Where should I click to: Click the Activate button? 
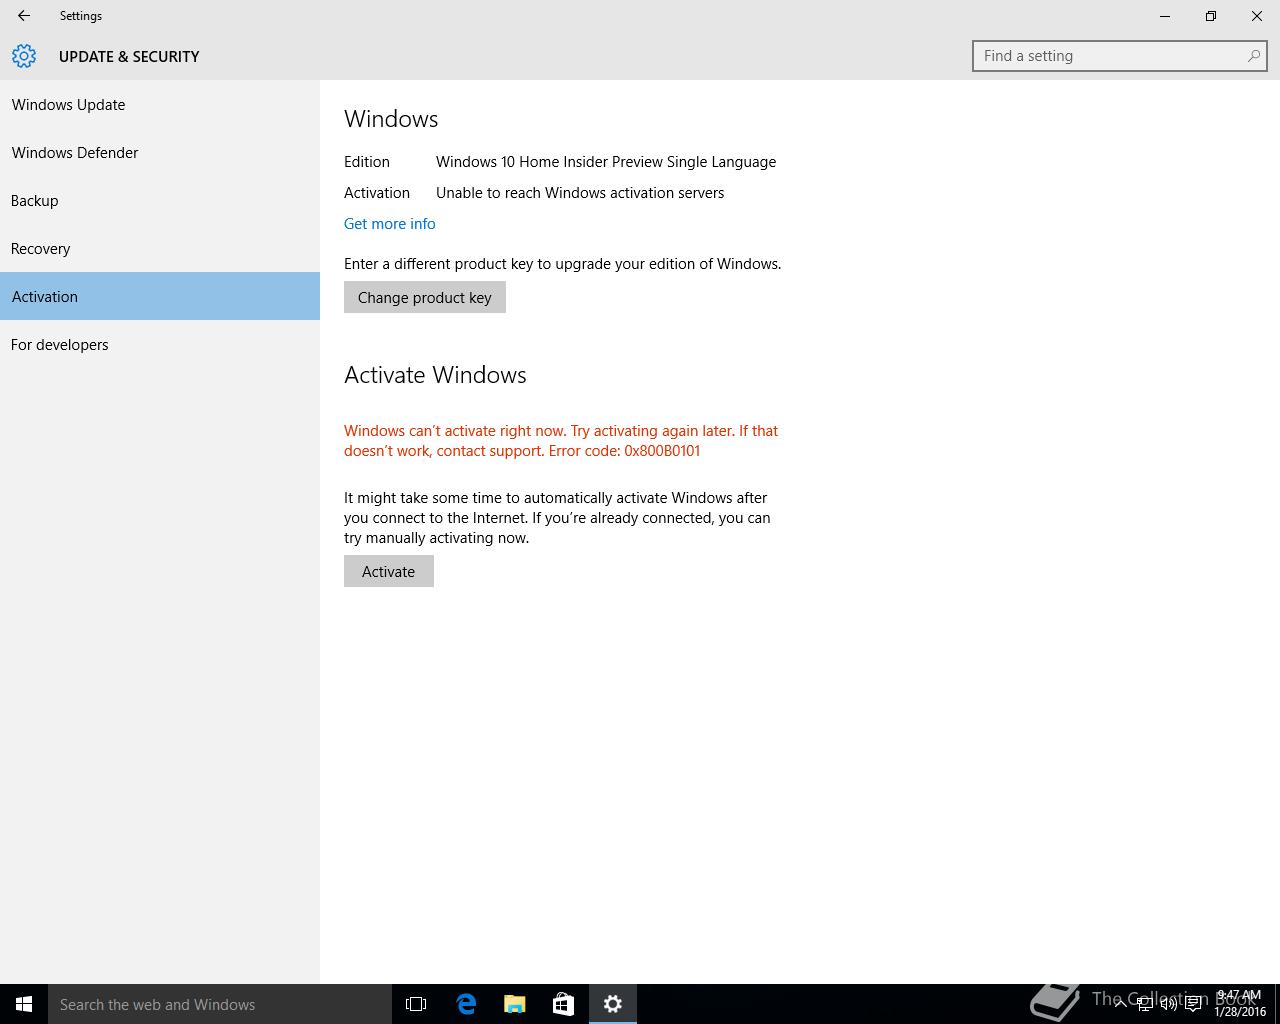coord(389,571)
